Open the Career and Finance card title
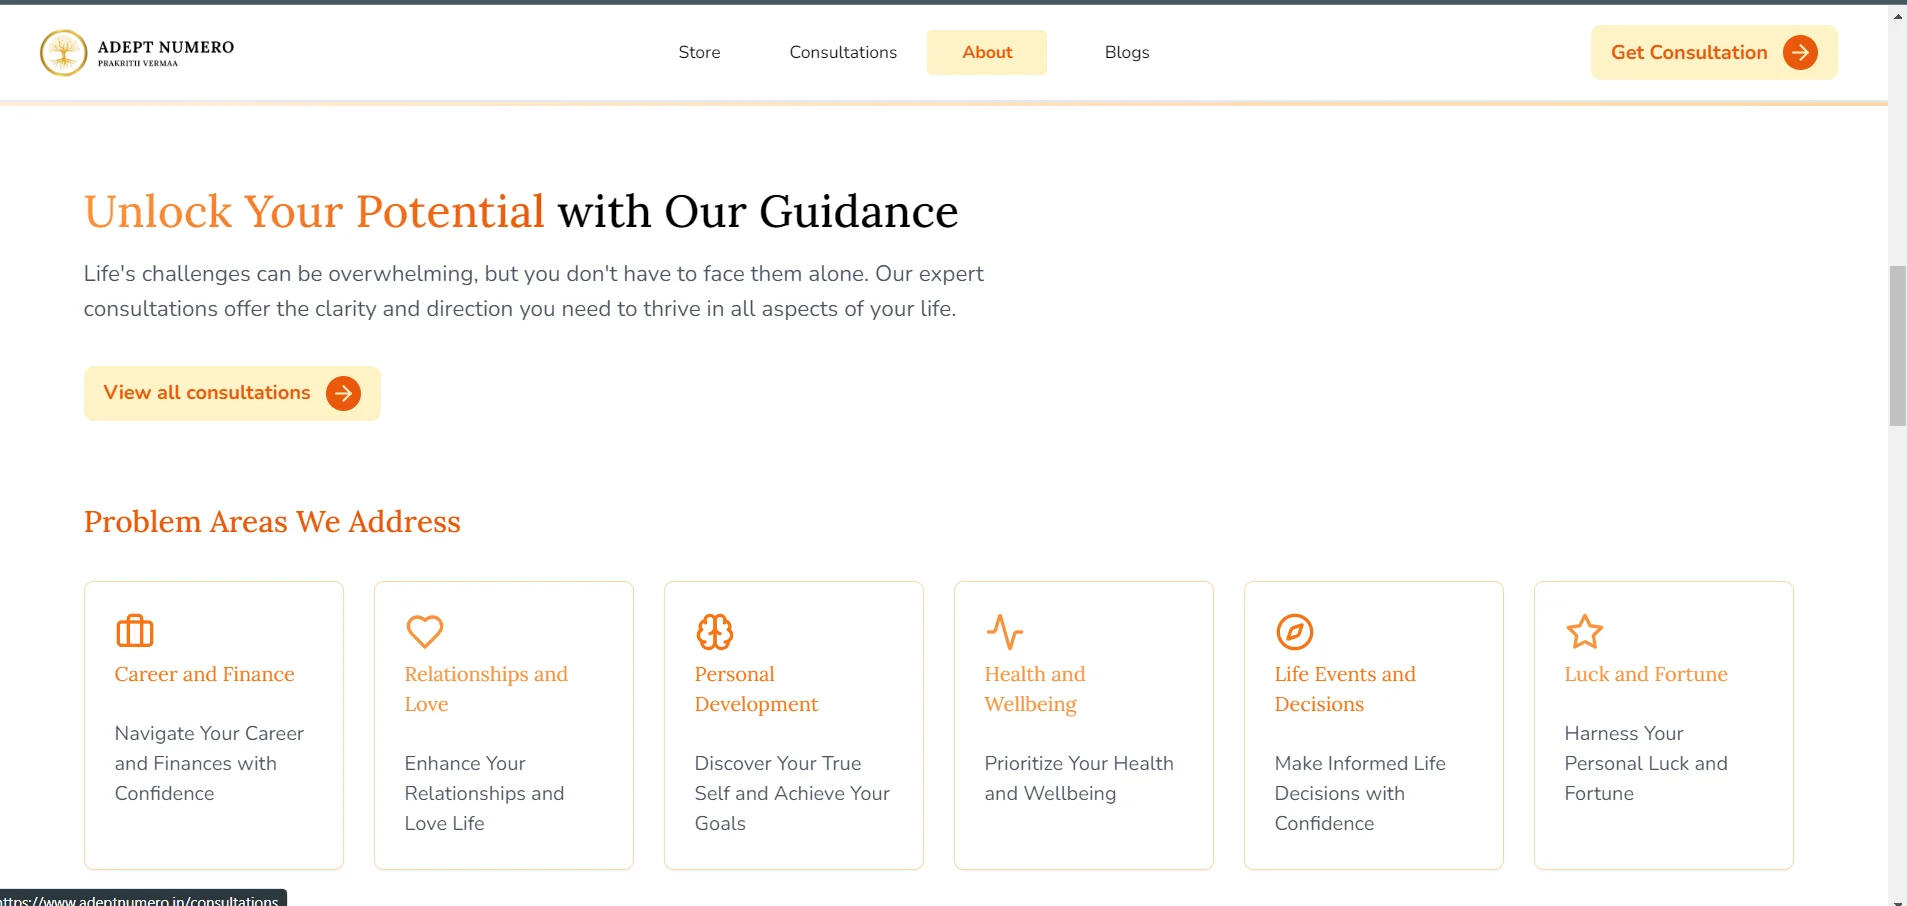 click(204, 674)
